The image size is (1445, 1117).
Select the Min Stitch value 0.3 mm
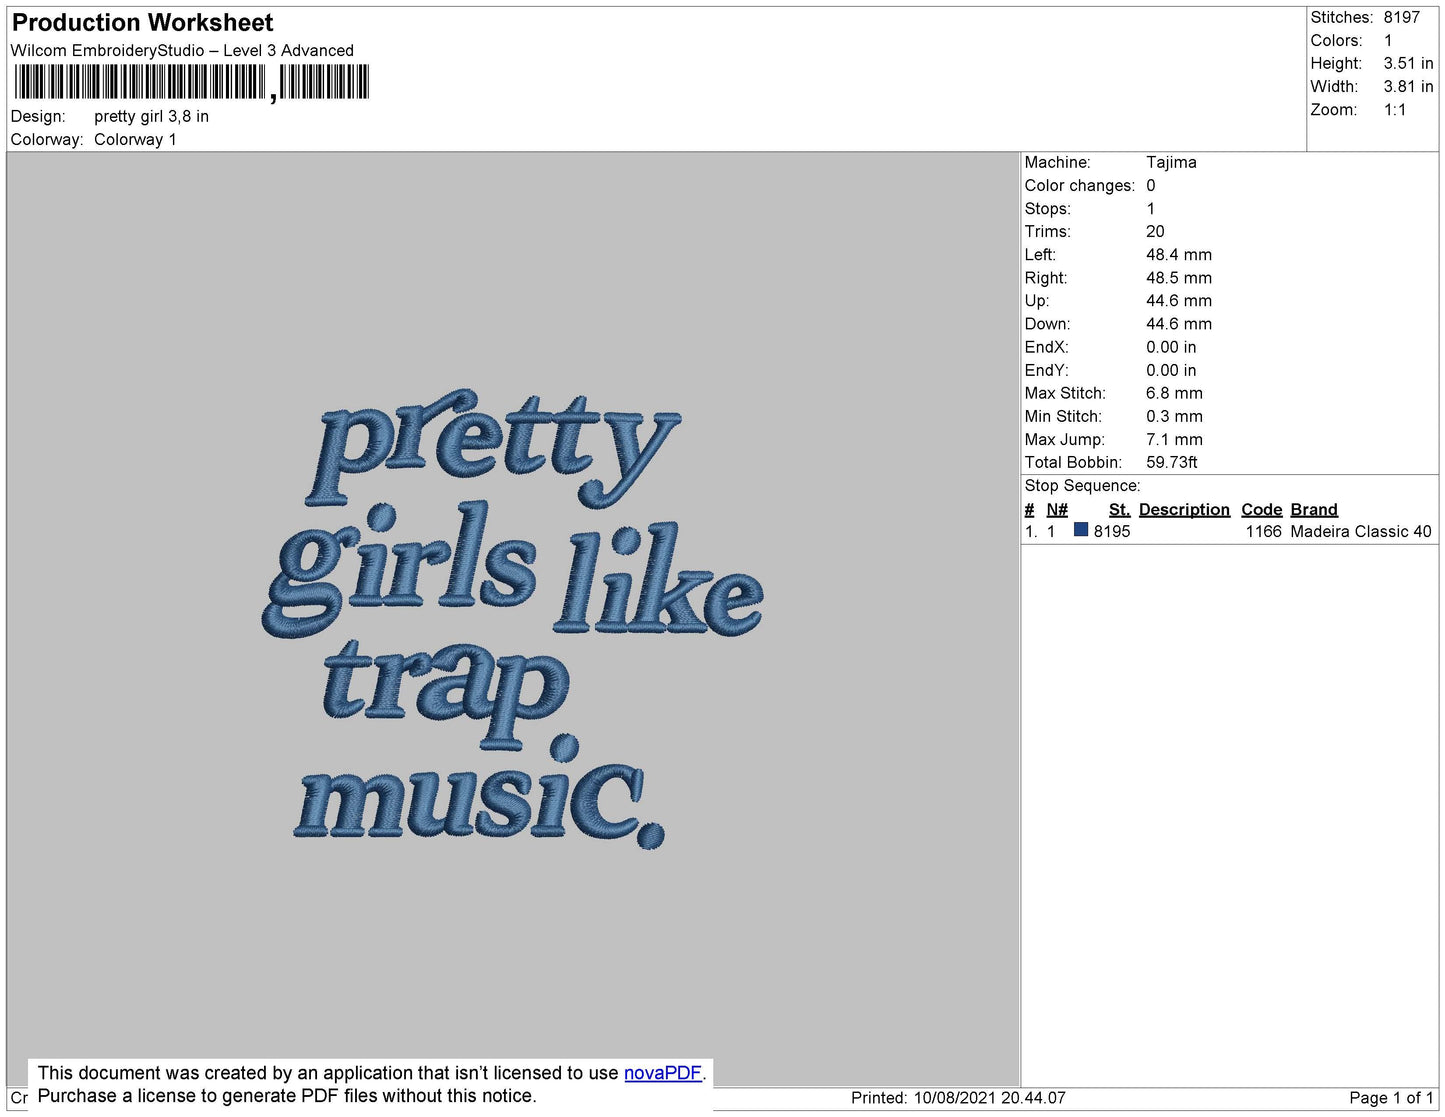point(1174,416)
